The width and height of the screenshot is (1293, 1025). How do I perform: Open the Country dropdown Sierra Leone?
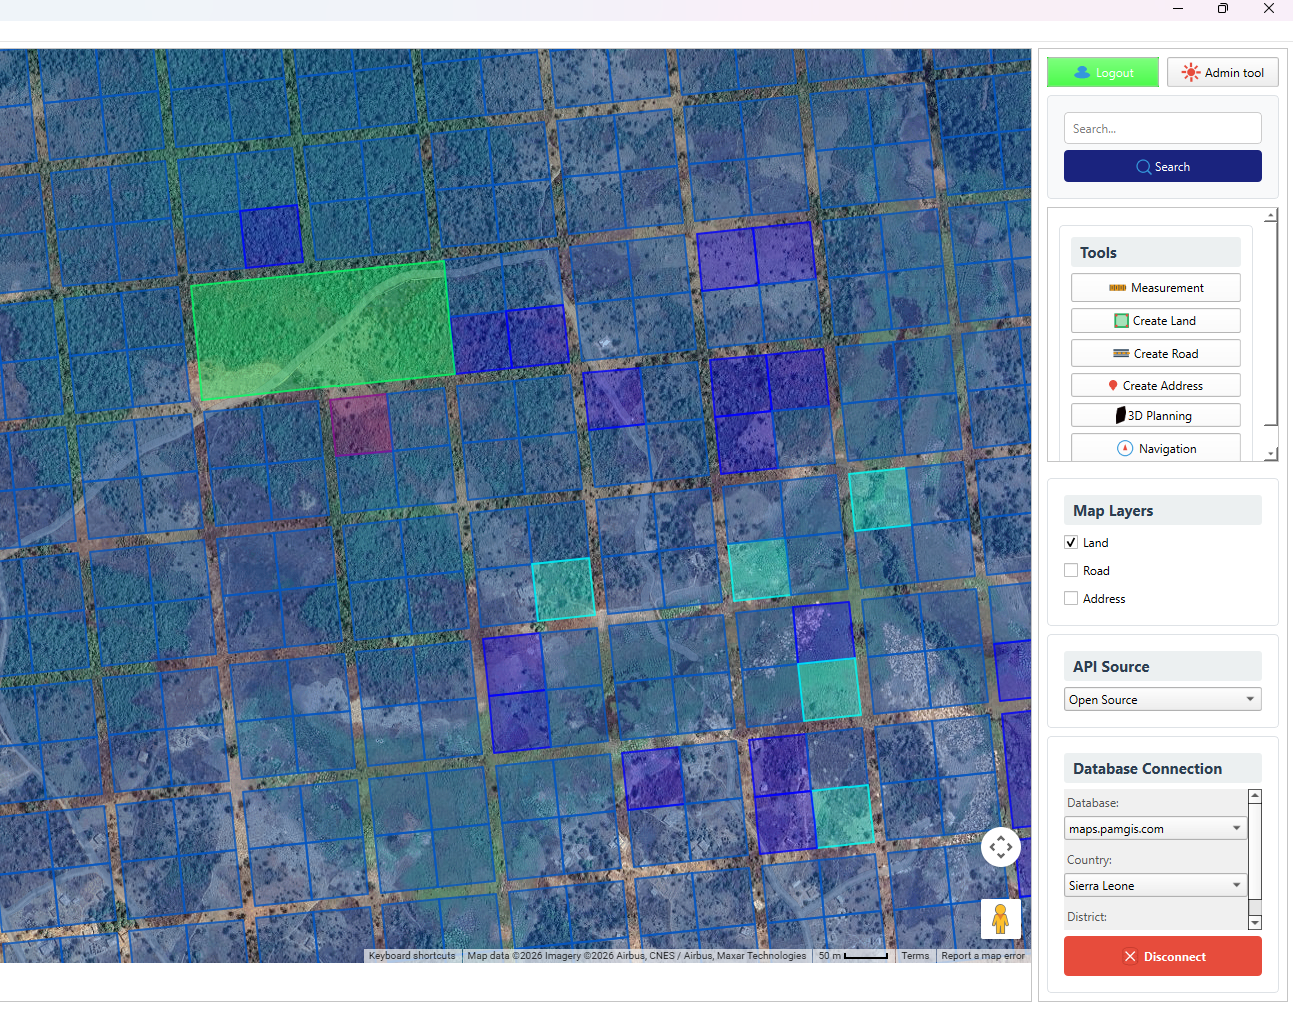1156,886
